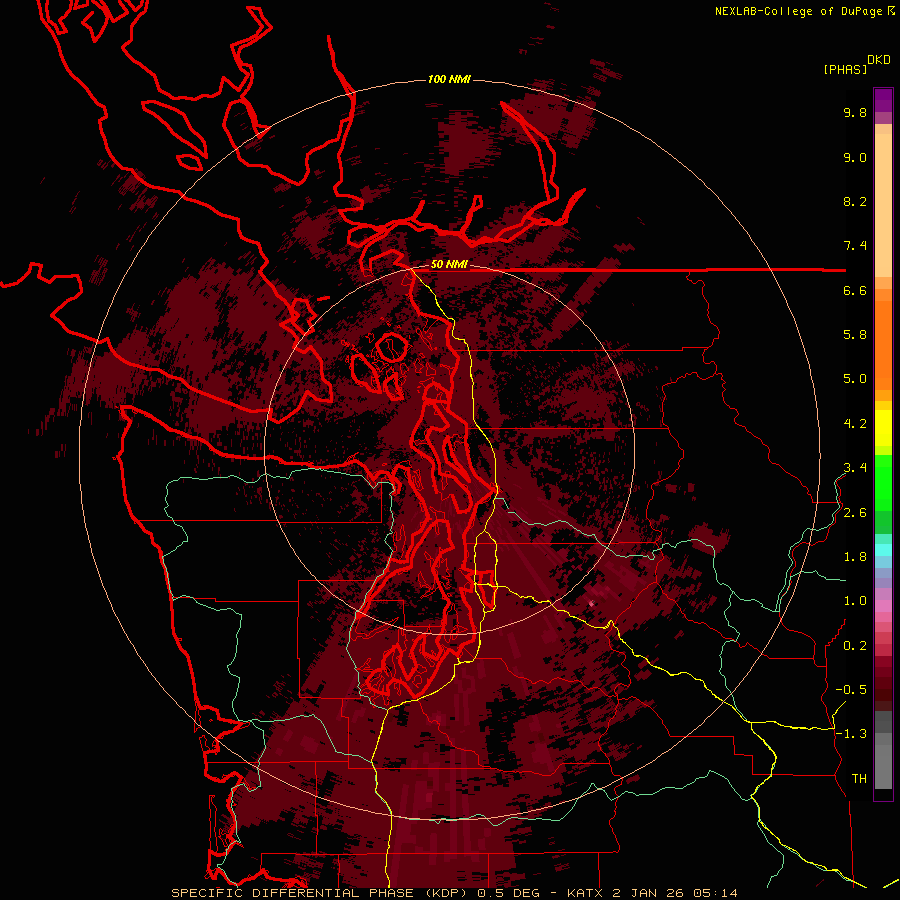Select the 3.4 scale value

pyautogui.click(x=855, y=468)
